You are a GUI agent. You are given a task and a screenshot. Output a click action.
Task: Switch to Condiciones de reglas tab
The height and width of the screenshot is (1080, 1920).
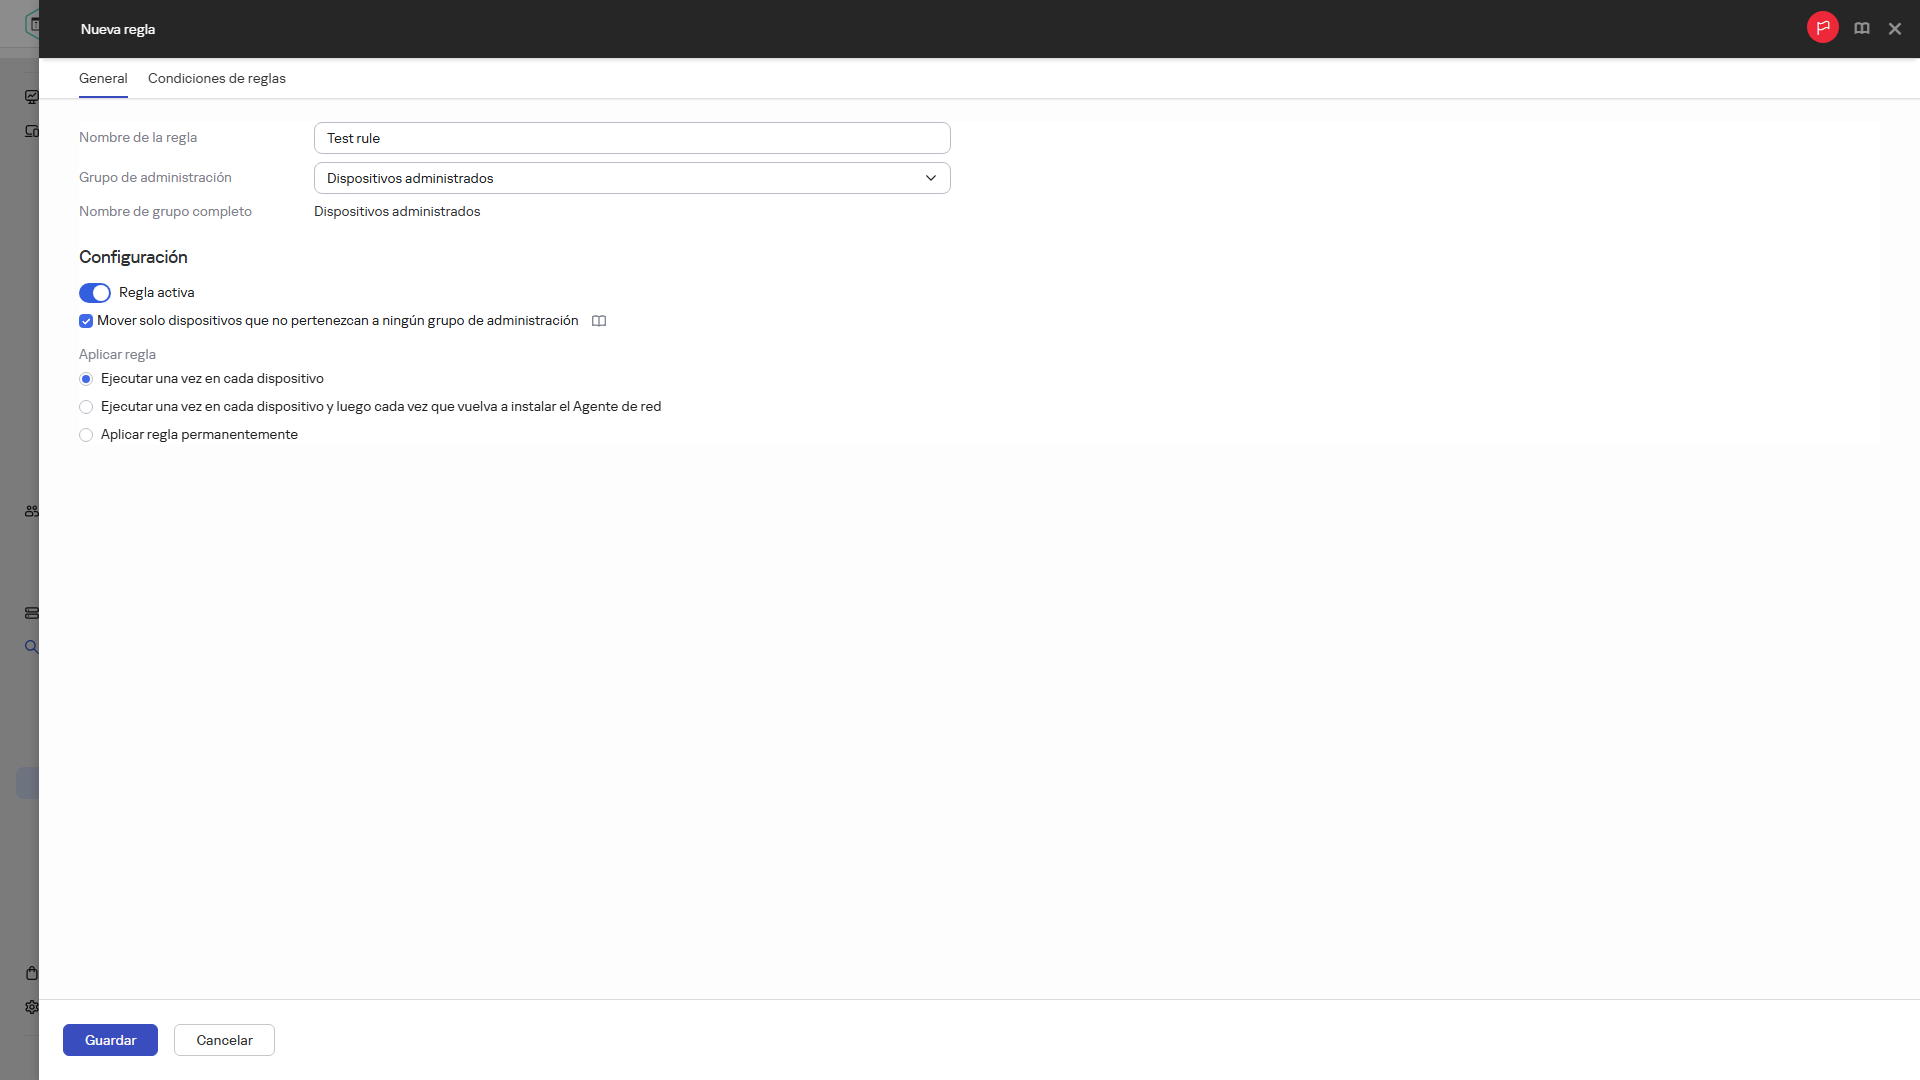[x=216, y=78]
